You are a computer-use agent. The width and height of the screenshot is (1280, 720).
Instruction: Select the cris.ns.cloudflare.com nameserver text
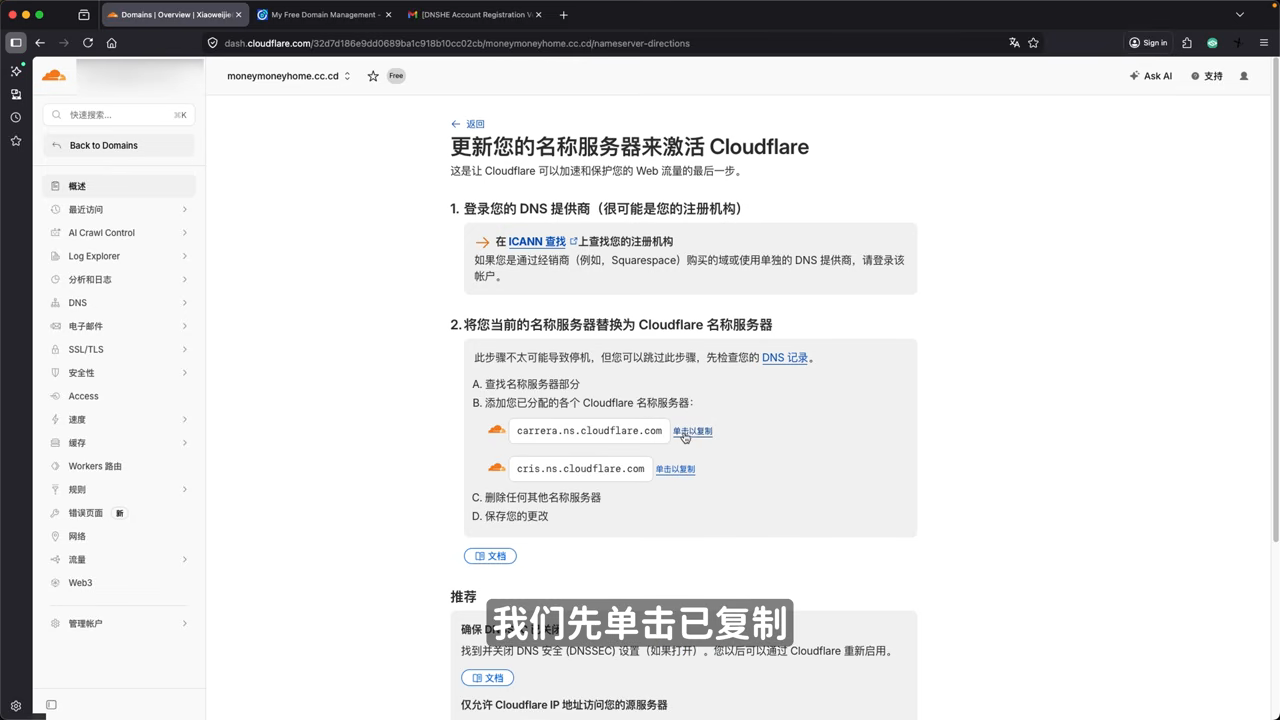[x=581, y=469]
